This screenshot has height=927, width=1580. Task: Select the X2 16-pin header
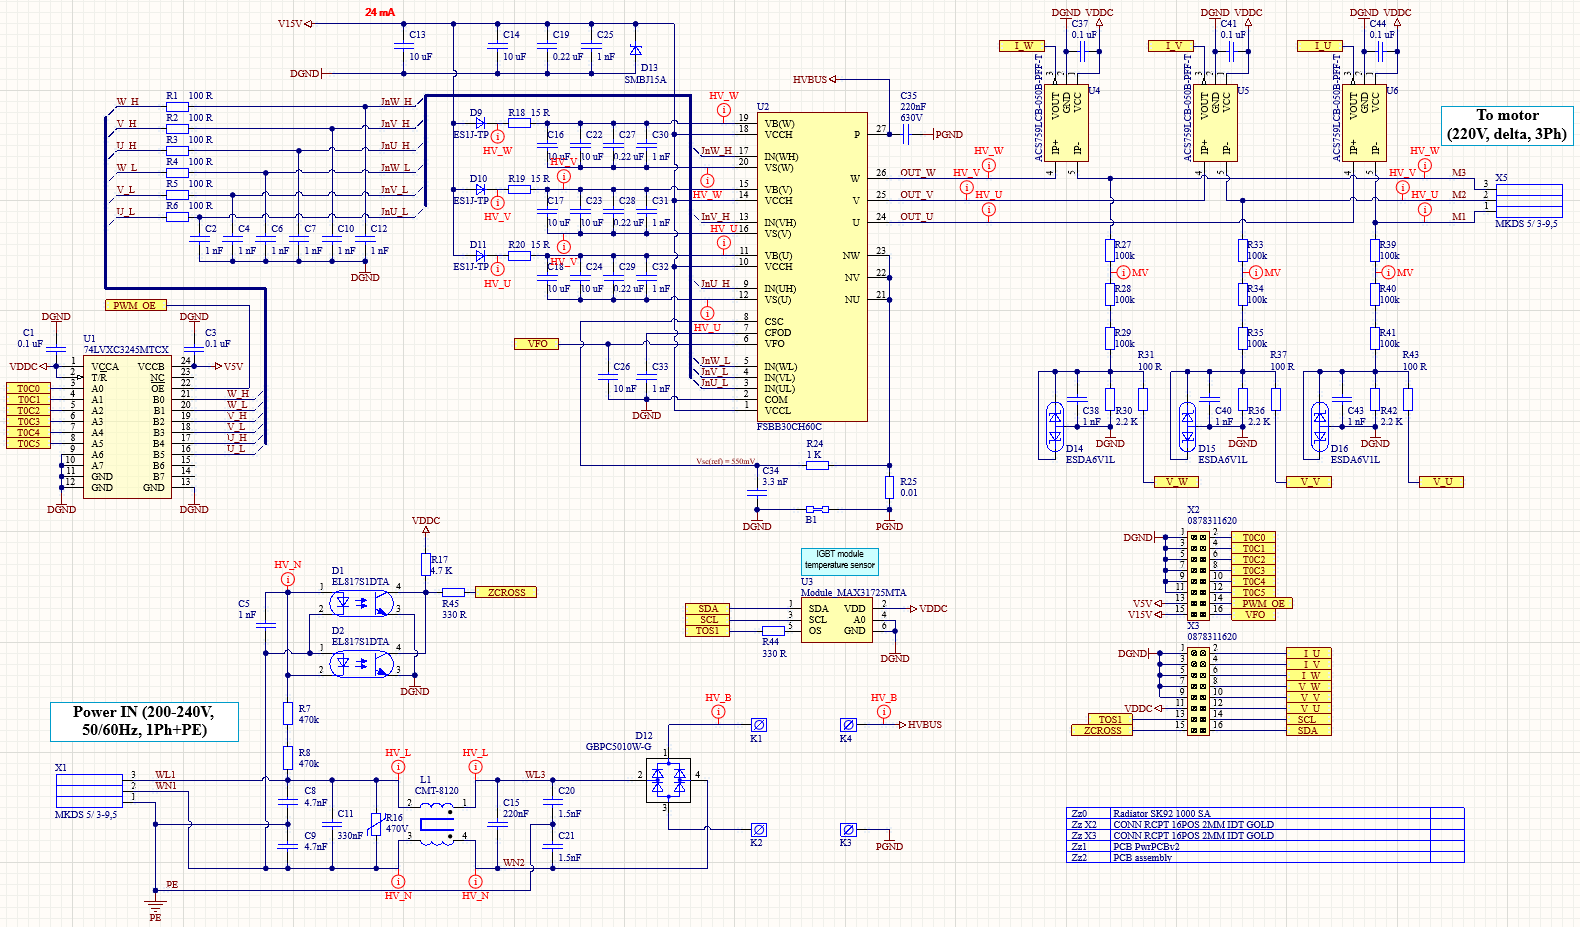pos(1198,576)
